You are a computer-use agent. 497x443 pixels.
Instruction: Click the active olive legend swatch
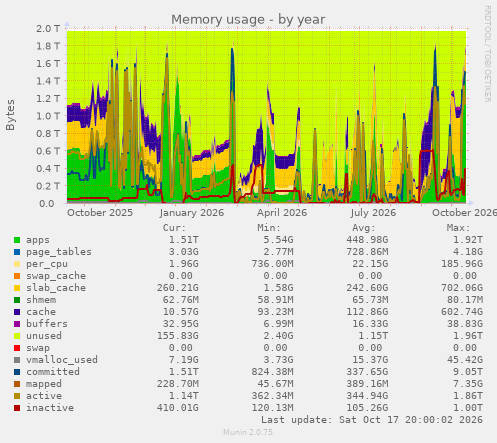(17, 396)
